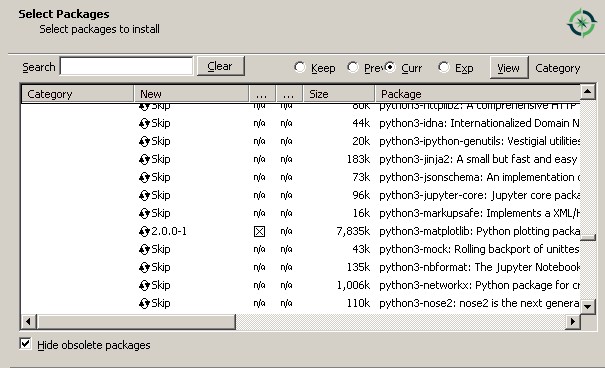Image resolution: width=605 pixels, height=368 pixels.
Task: Click the Clear search button
Action: point(221,66)
